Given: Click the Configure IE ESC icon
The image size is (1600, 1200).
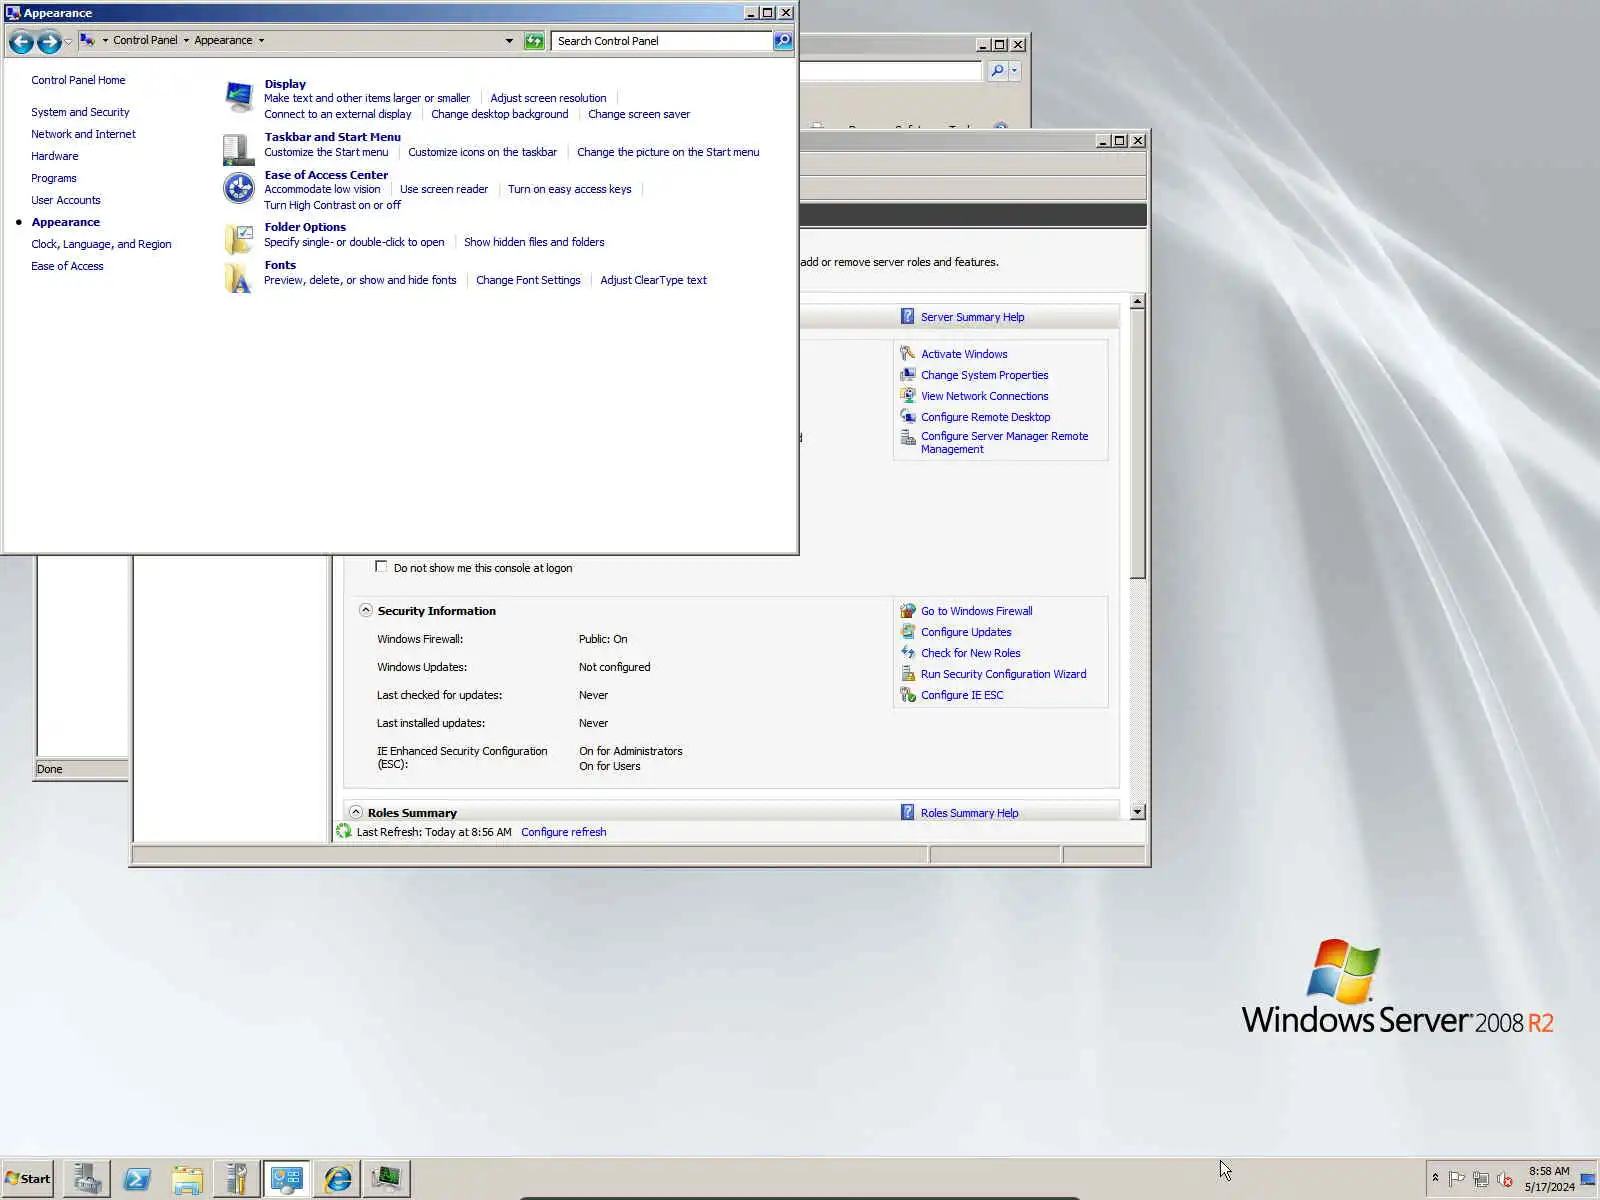Looking at the screenshot, I should pyautogui.click(x=907, y=694).
